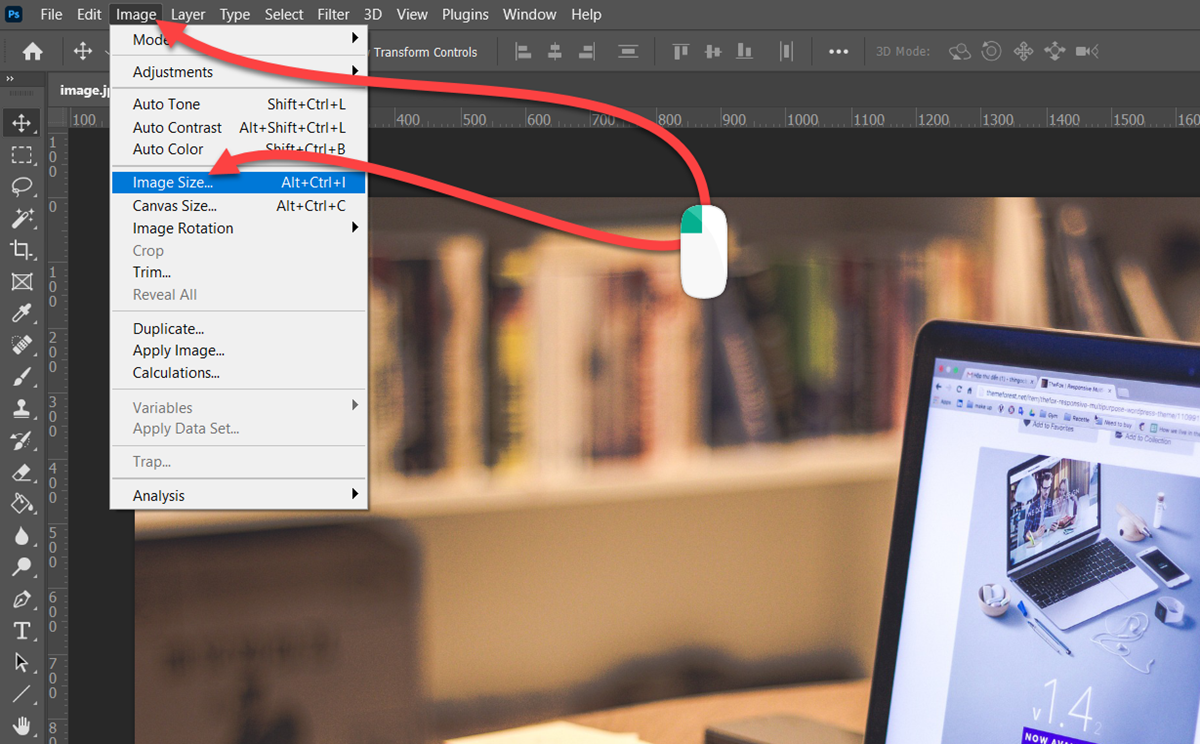Choose the Eyedropper tool

(x=21, y=314)
